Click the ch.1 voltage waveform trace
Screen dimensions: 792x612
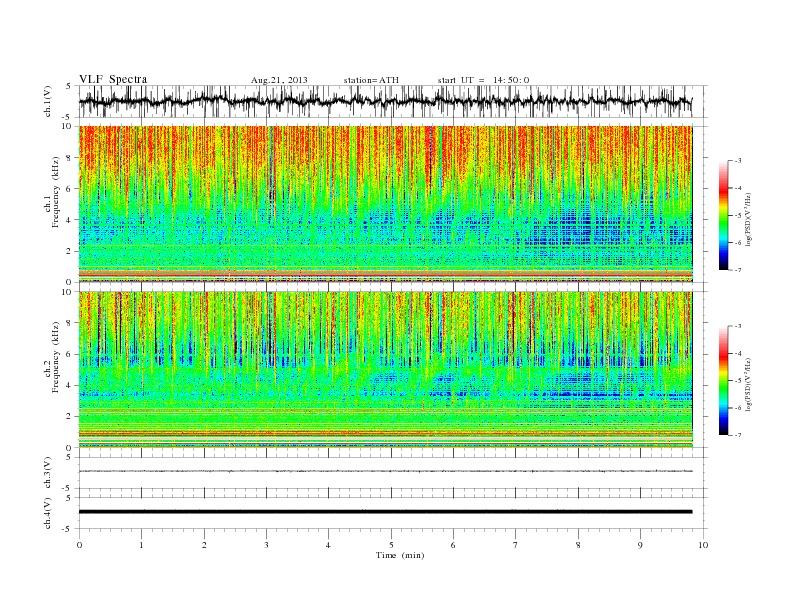pyautogui.click(x=385, y=101)
